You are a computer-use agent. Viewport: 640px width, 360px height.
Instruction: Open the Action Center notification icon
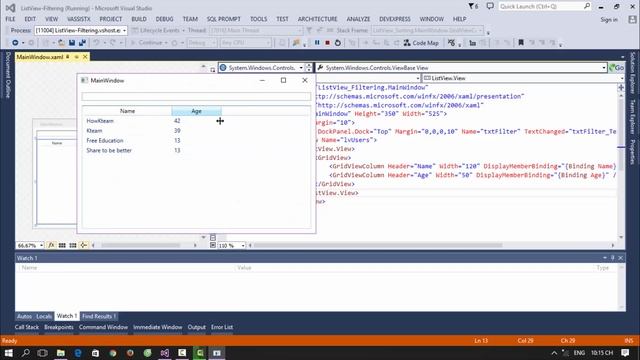625,353
